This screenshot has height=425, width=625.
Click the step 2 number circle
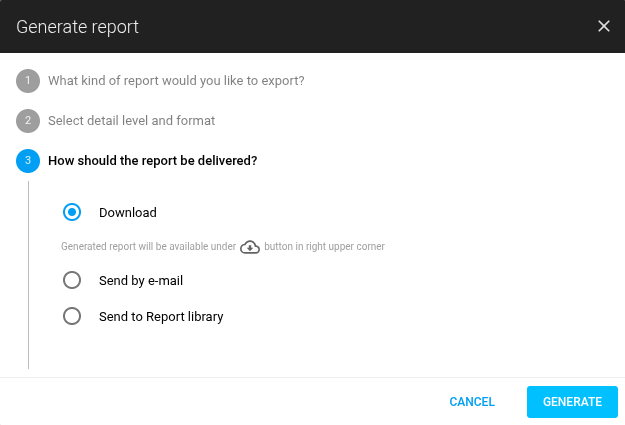[x=28, y=121]
